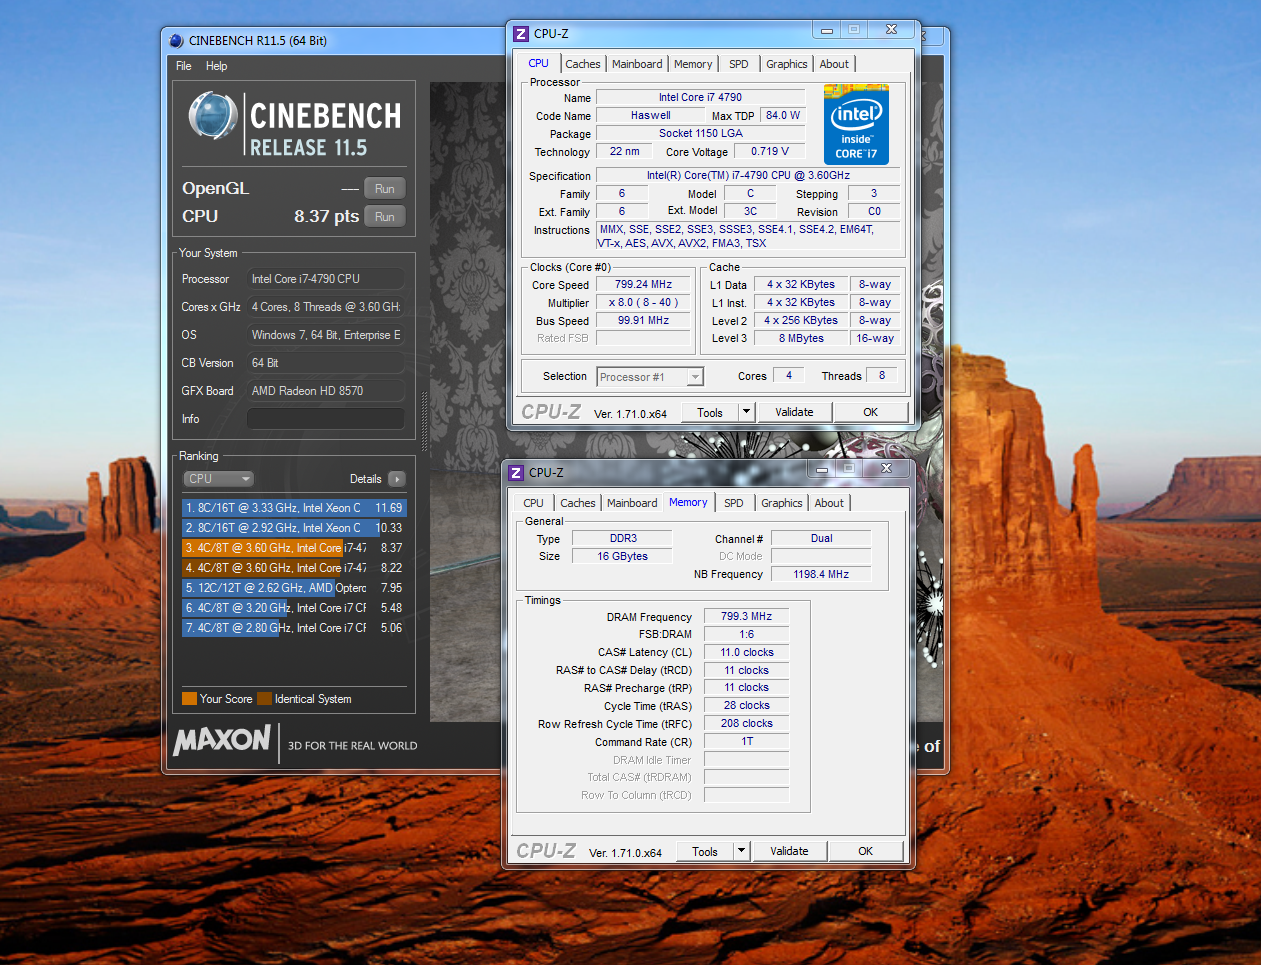Switch to Memory tab in upper CPU-Z window

693,64
